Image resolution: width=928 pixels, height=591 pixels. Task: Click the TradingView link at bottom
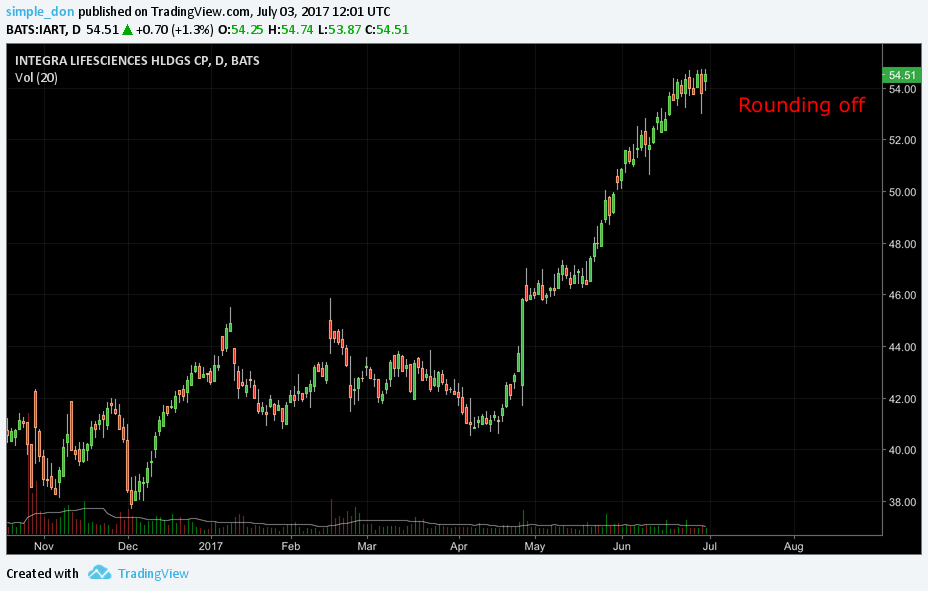pos(153,574)
